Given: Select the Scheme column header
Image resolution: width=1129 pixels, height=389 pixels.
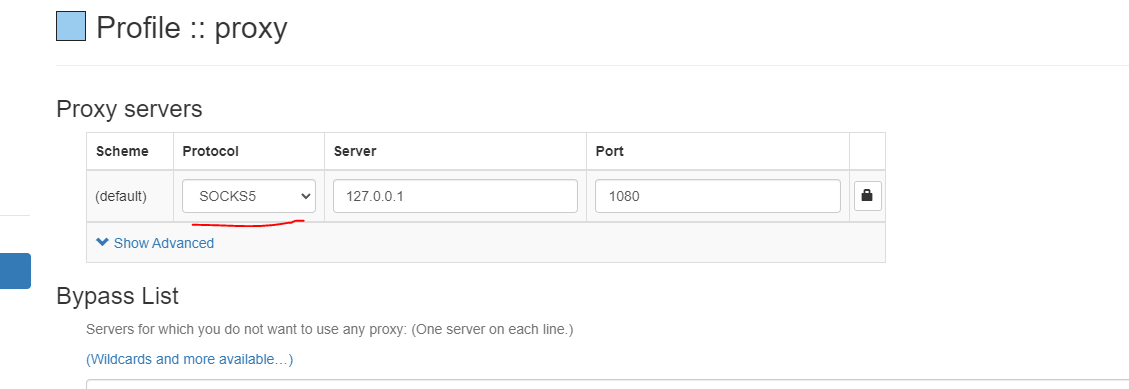Looking at the screenshot, I should (x=122, y=151).
